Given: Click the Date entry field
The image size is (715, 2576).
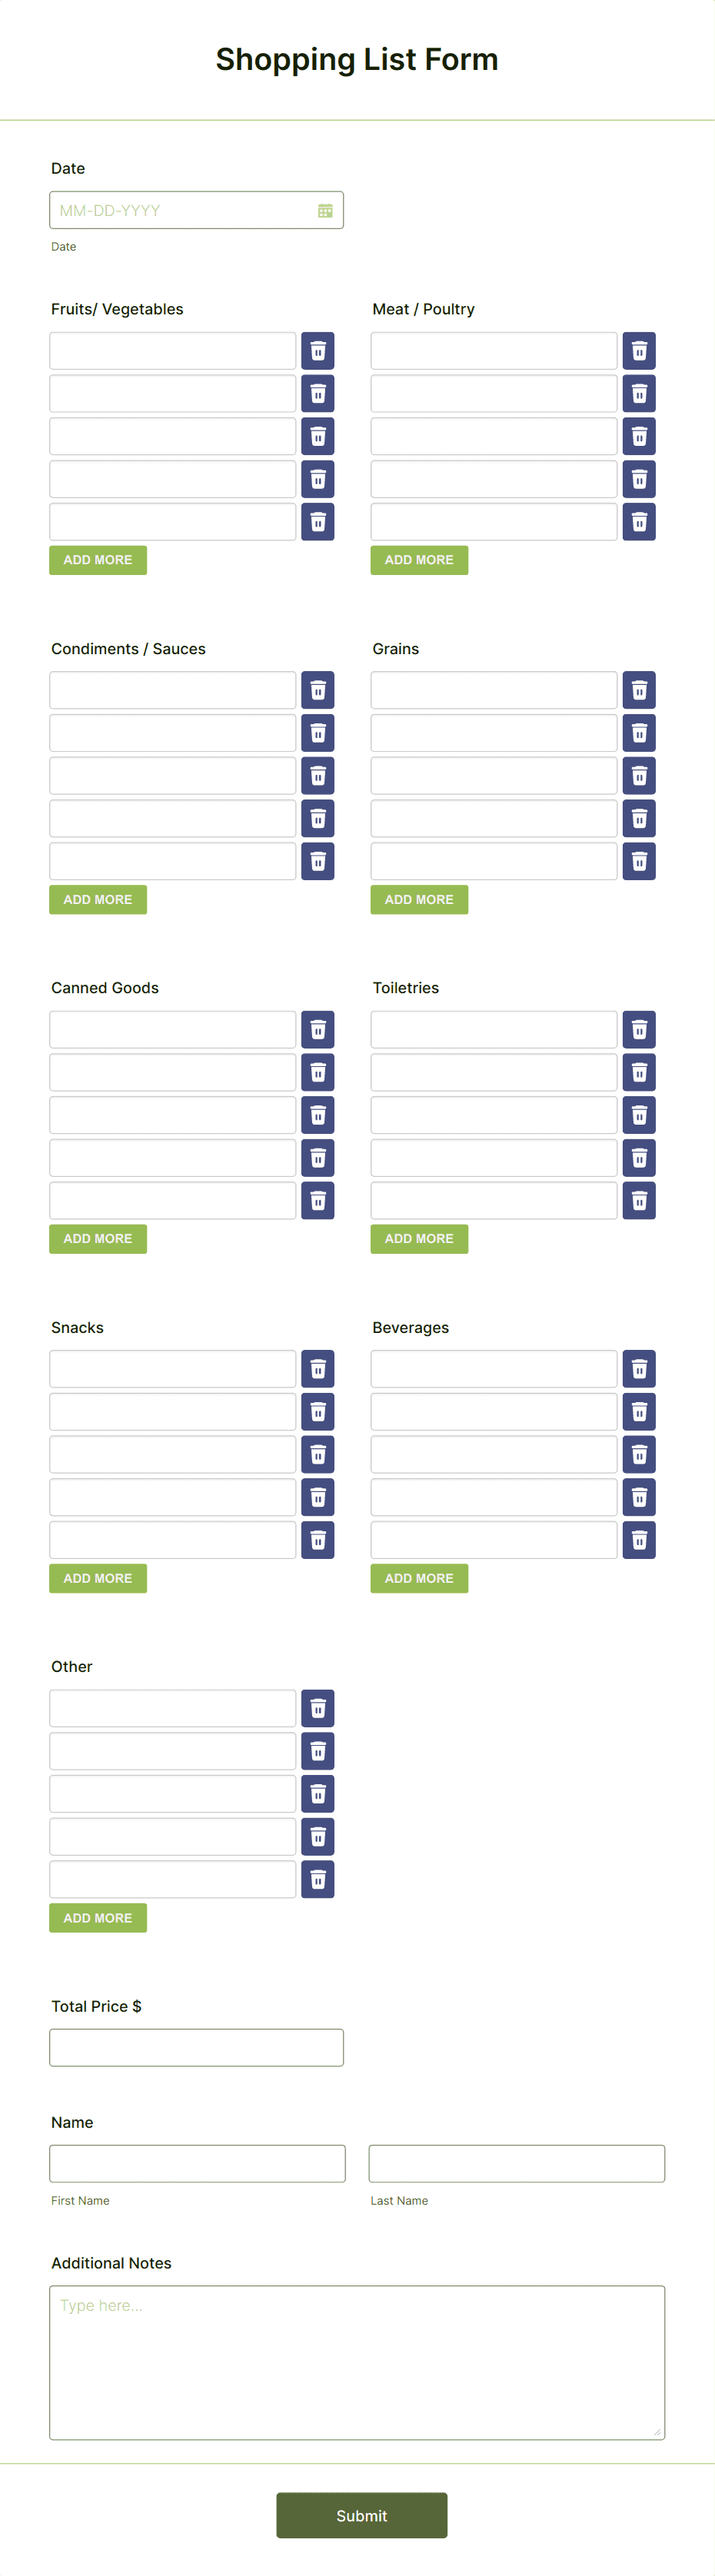Looking at the screenshot, I should [x=180, y=210].
